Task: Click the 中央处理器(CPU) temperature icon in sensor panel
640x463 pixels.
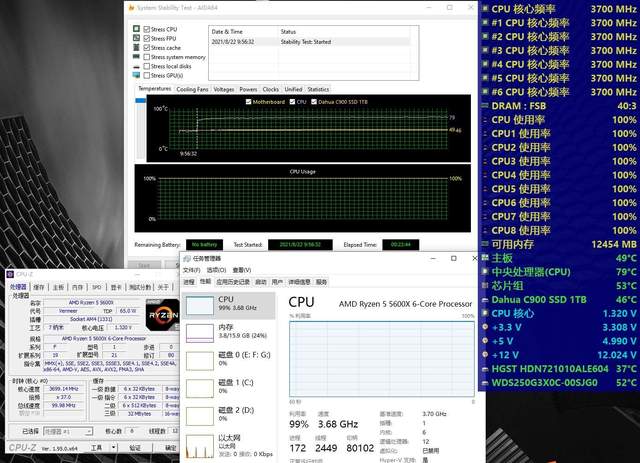Action: [485, 272]
